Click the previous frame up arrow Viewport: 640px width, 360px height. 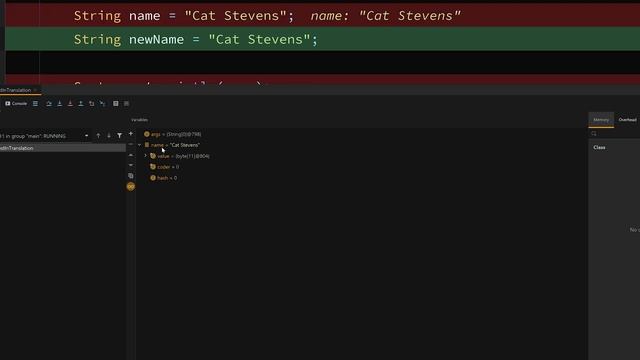[x=98, y=136]
